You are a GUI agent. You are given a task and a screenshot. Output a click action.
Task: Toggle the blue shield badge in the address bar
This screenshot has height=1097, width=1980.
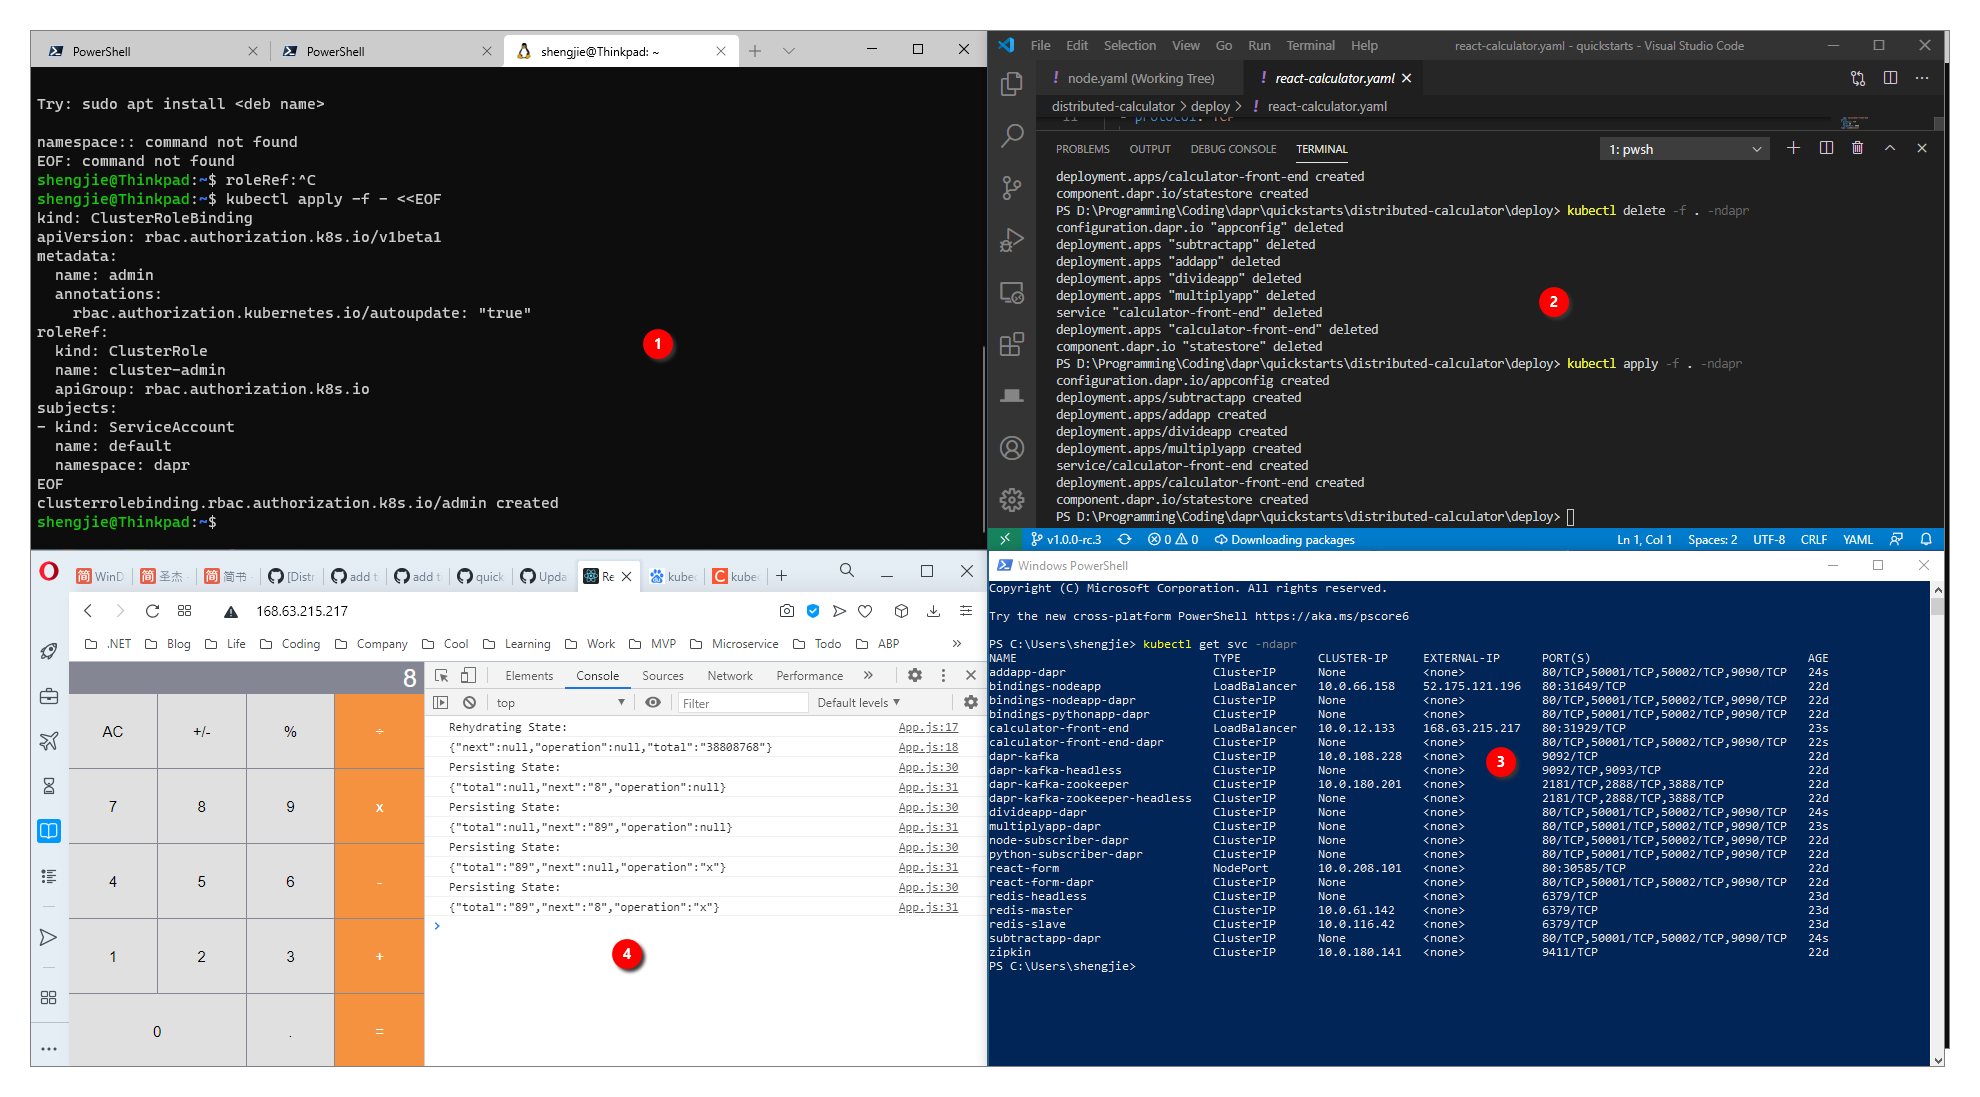pos(813,611)
